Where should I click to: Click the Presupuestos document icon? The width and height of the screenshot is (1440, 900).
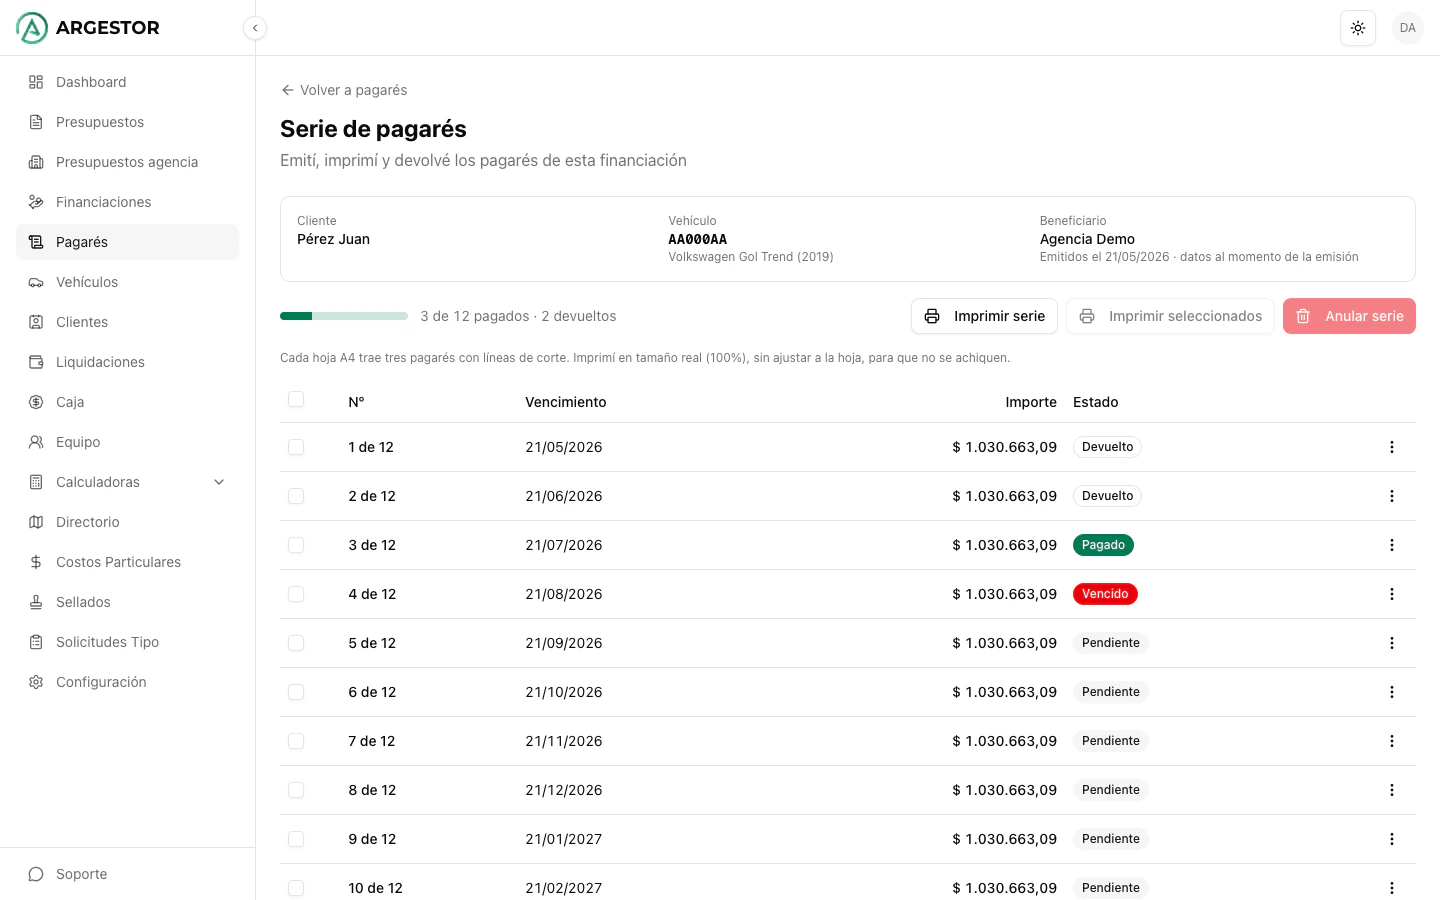point(36,122)
